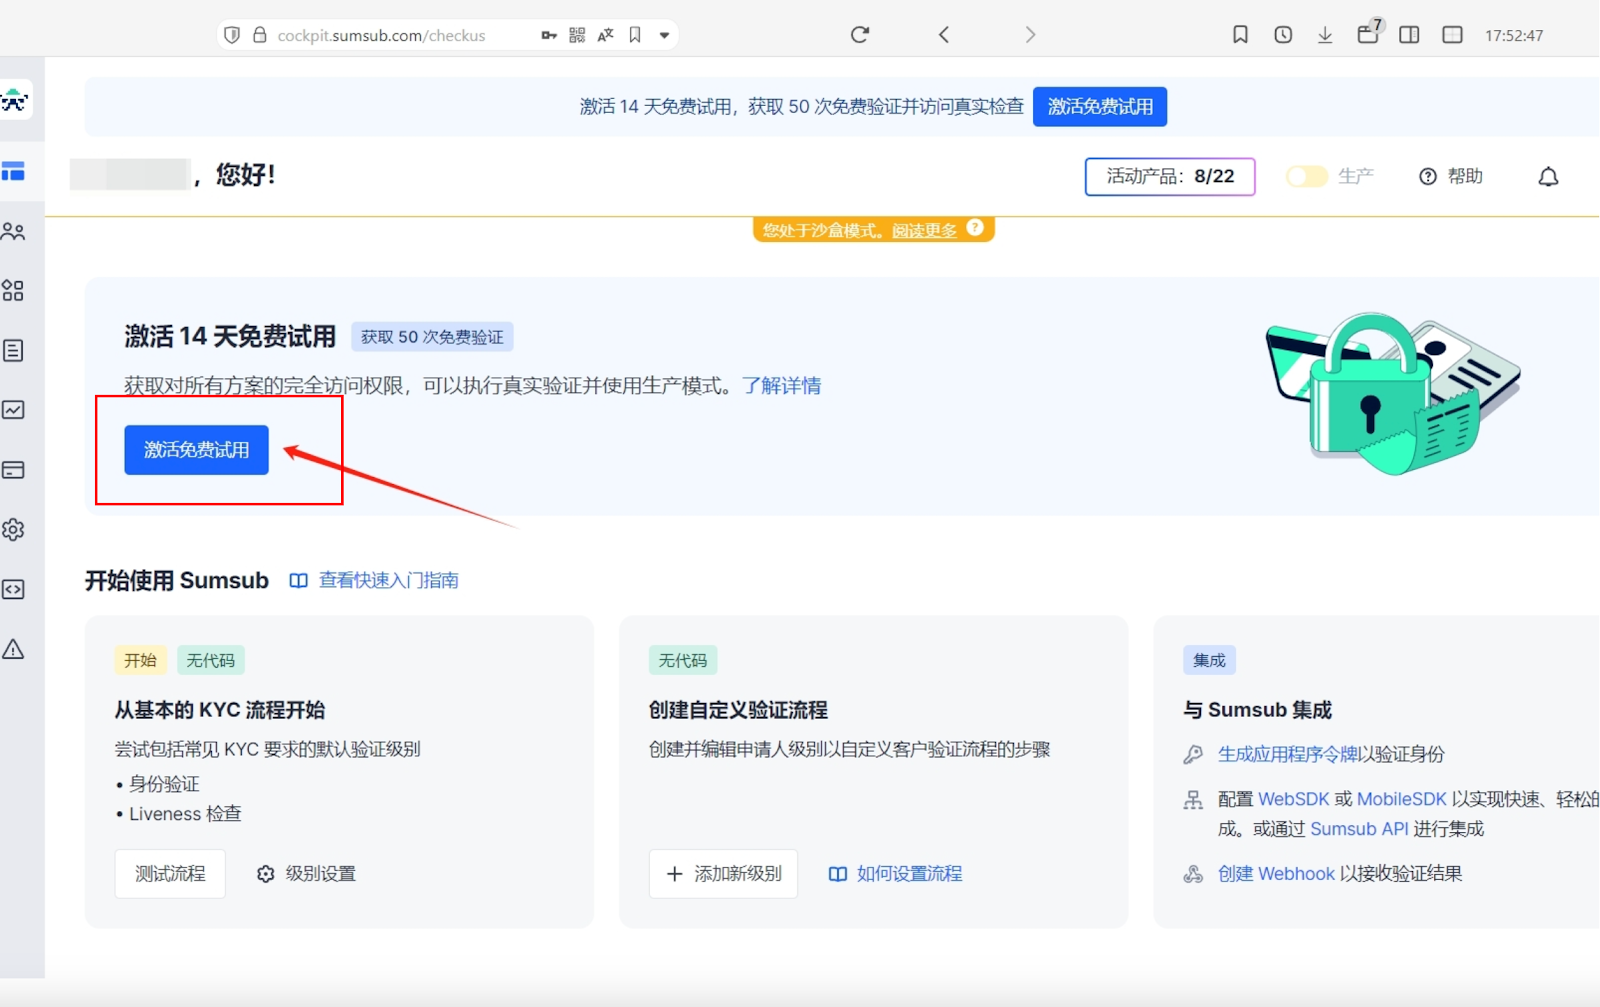Open the browser history clock icon
The width and height of the screenshot is (1600, 1007).
(x=1283, y=35)
